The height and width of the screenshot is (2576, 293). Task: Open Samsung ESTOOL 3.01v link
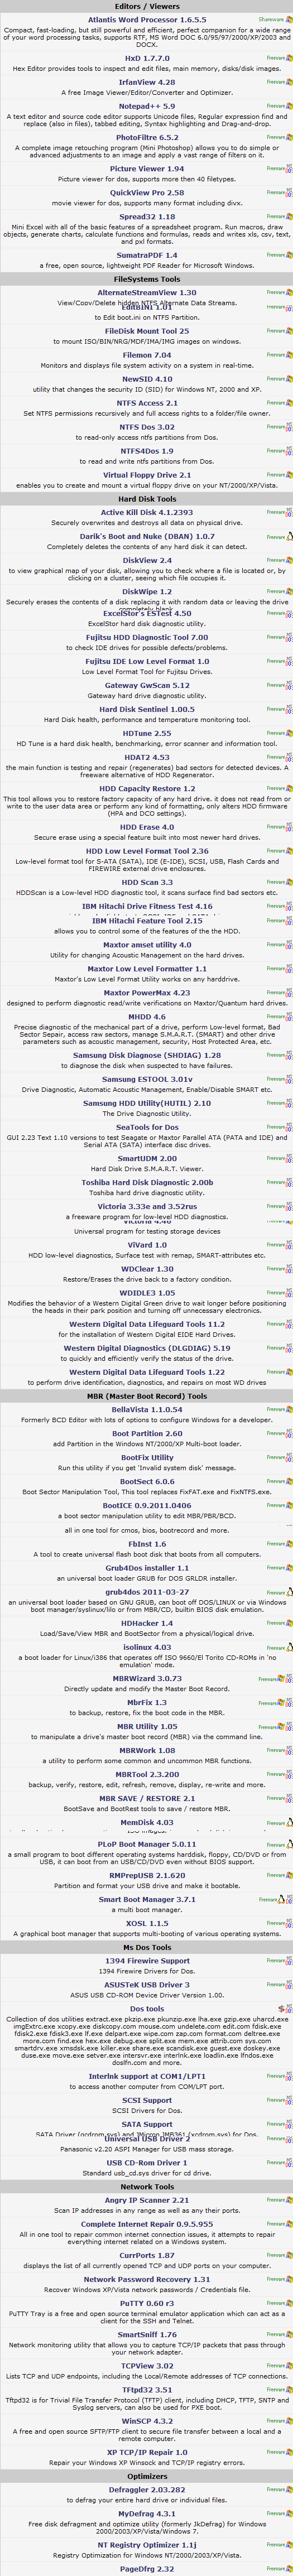[x=146, y=1079]
